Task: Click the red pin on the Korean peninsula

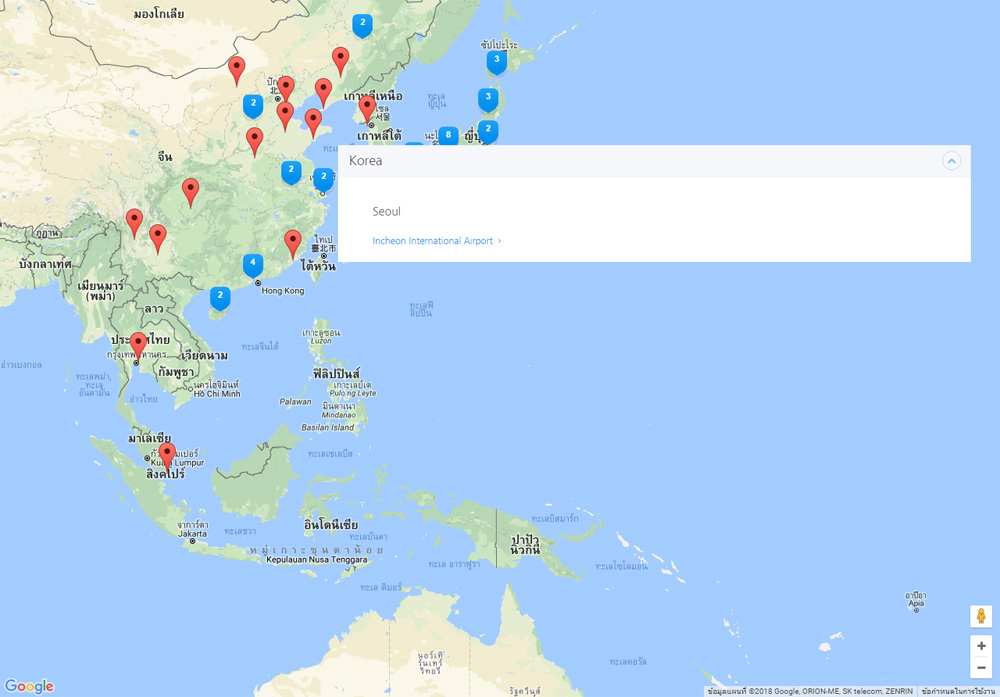Action: 367,106
